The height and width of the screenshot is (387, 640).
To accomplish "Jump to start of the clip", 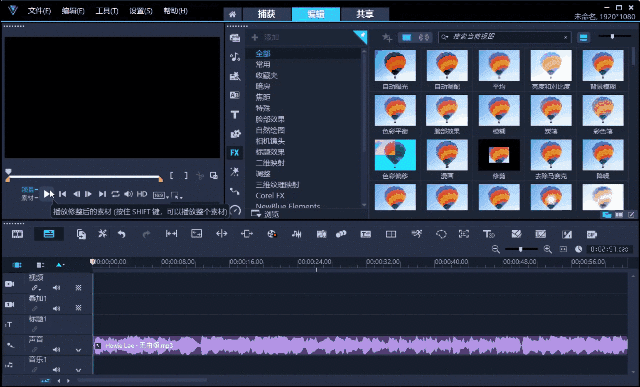I will tap(62, 194).
